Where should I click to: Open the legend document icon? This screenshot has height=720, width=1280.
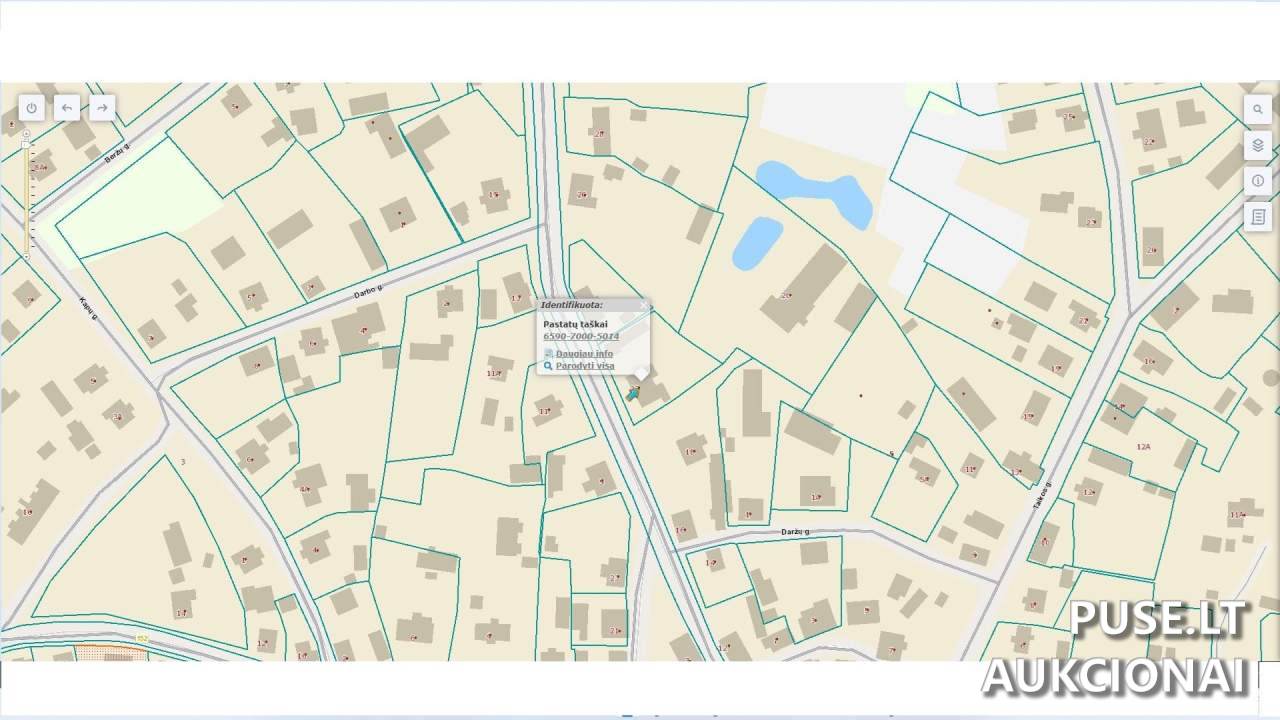coord(1257,216)
